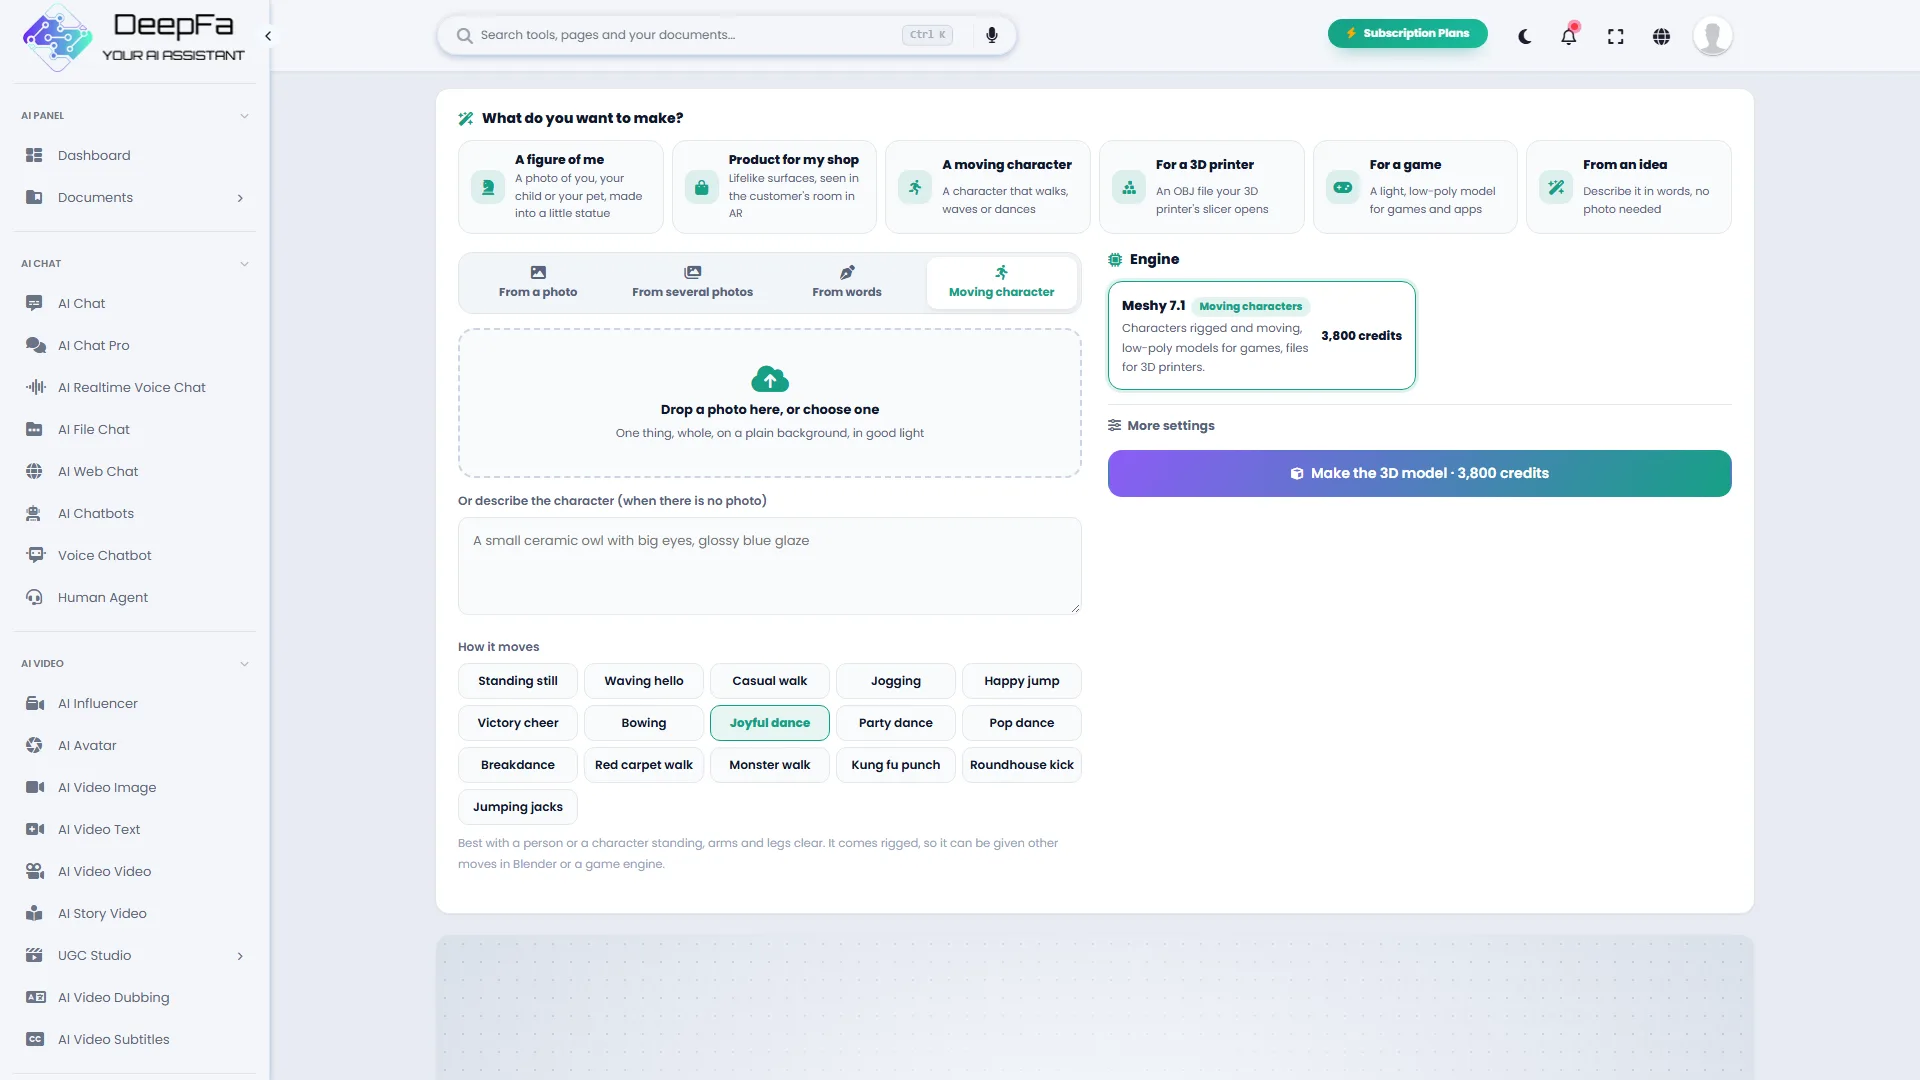Select the Waving hello movement
The width and height of the screenshot is (1920, 1080).
point(644,681)
